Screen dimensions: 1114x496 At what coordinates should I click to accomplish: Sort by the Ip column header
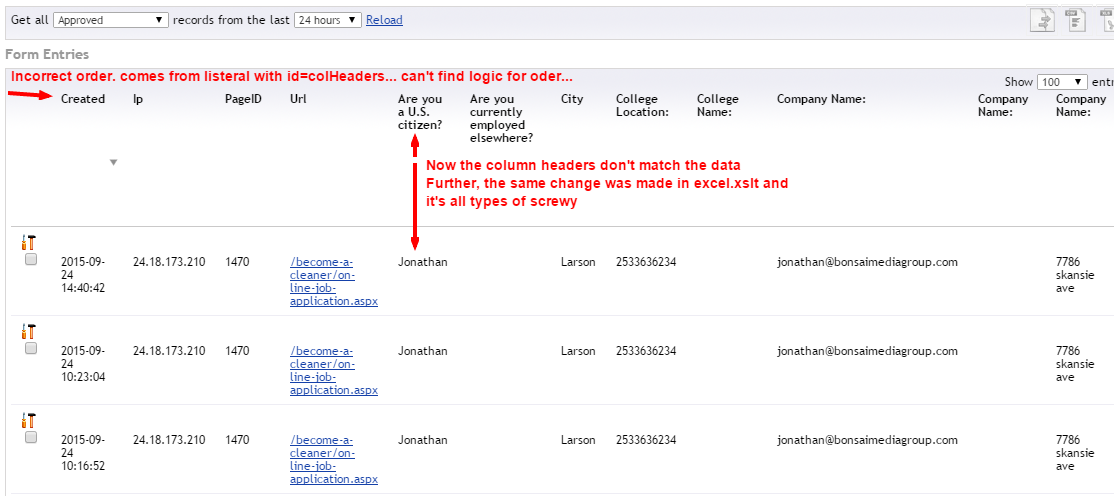138,99
